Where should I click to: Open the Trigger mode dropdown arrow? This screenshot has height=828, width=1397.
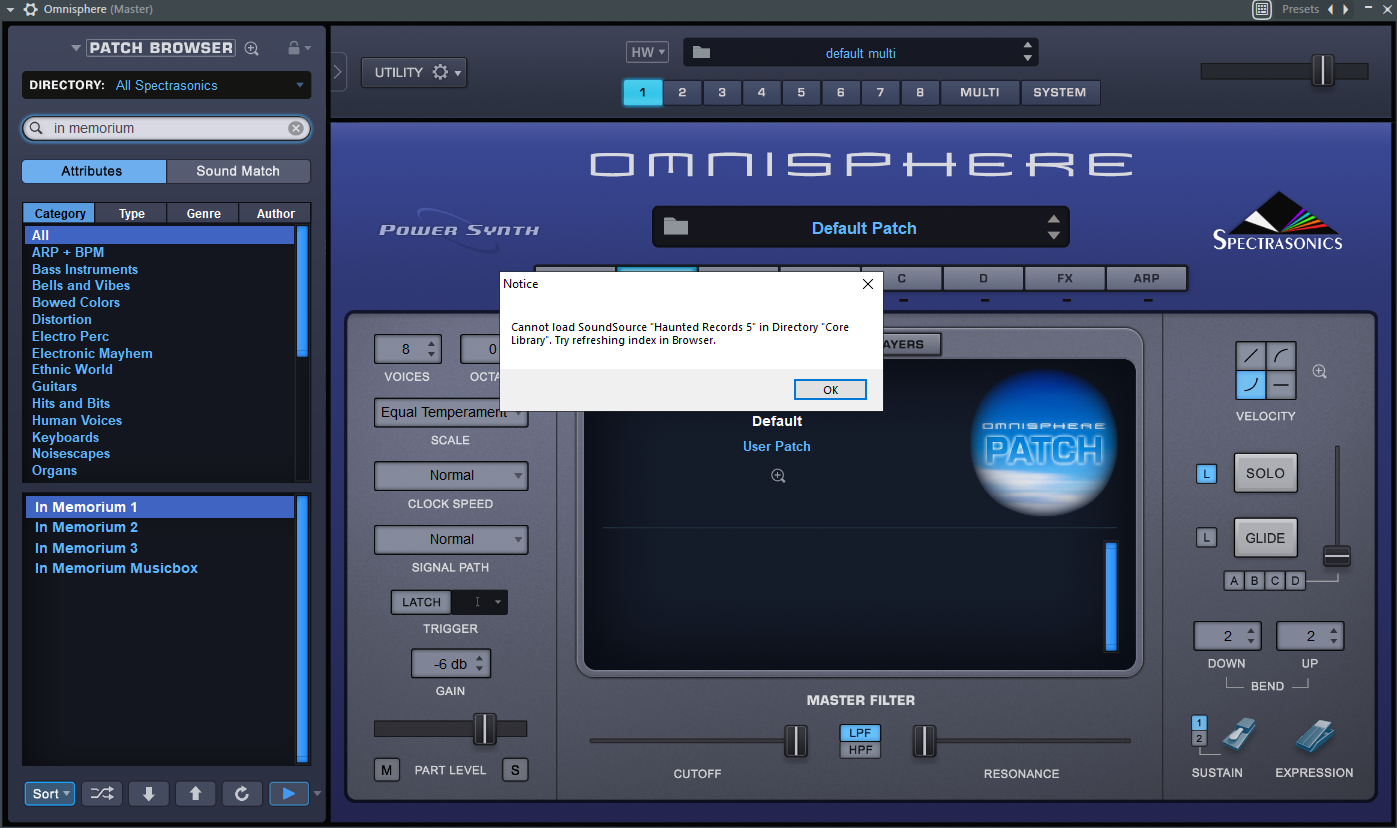tap(499, 602)
